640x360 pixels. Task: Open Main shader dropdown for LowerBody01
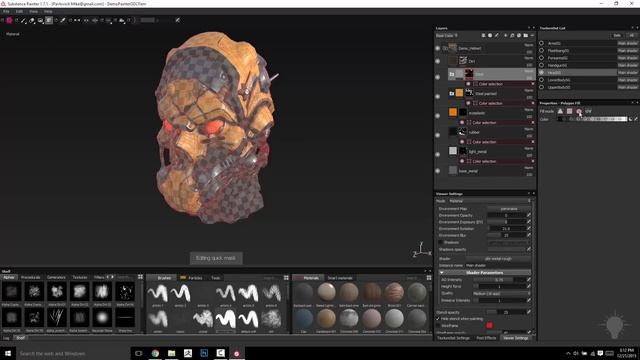(x=627, y=80)
